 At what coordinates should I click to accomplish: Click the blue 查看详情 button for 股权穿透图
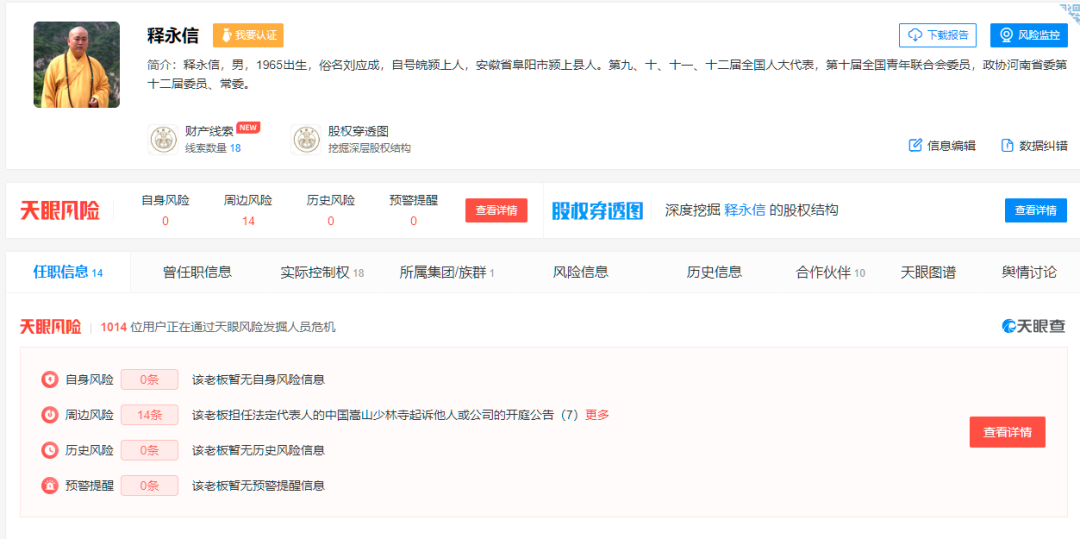click(x=1036, y=211)
